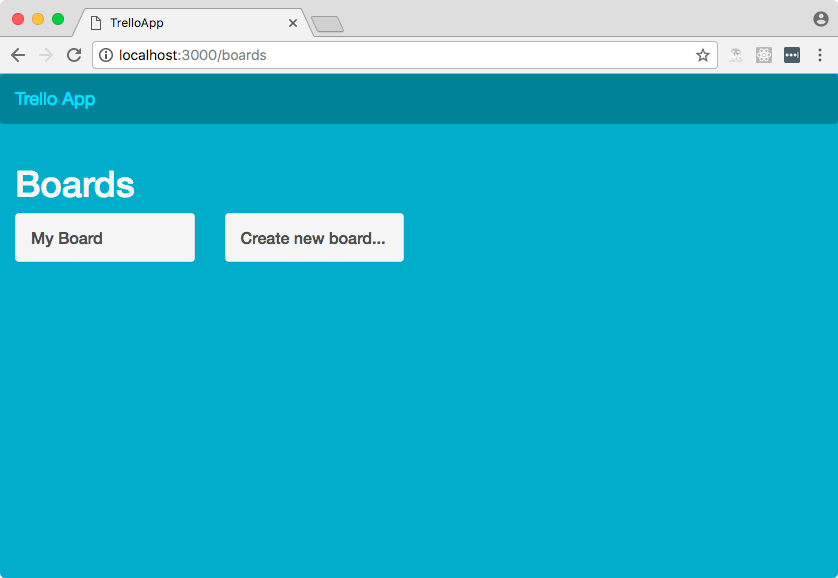Select the TrelloApp browser tab

pos(192,23)
